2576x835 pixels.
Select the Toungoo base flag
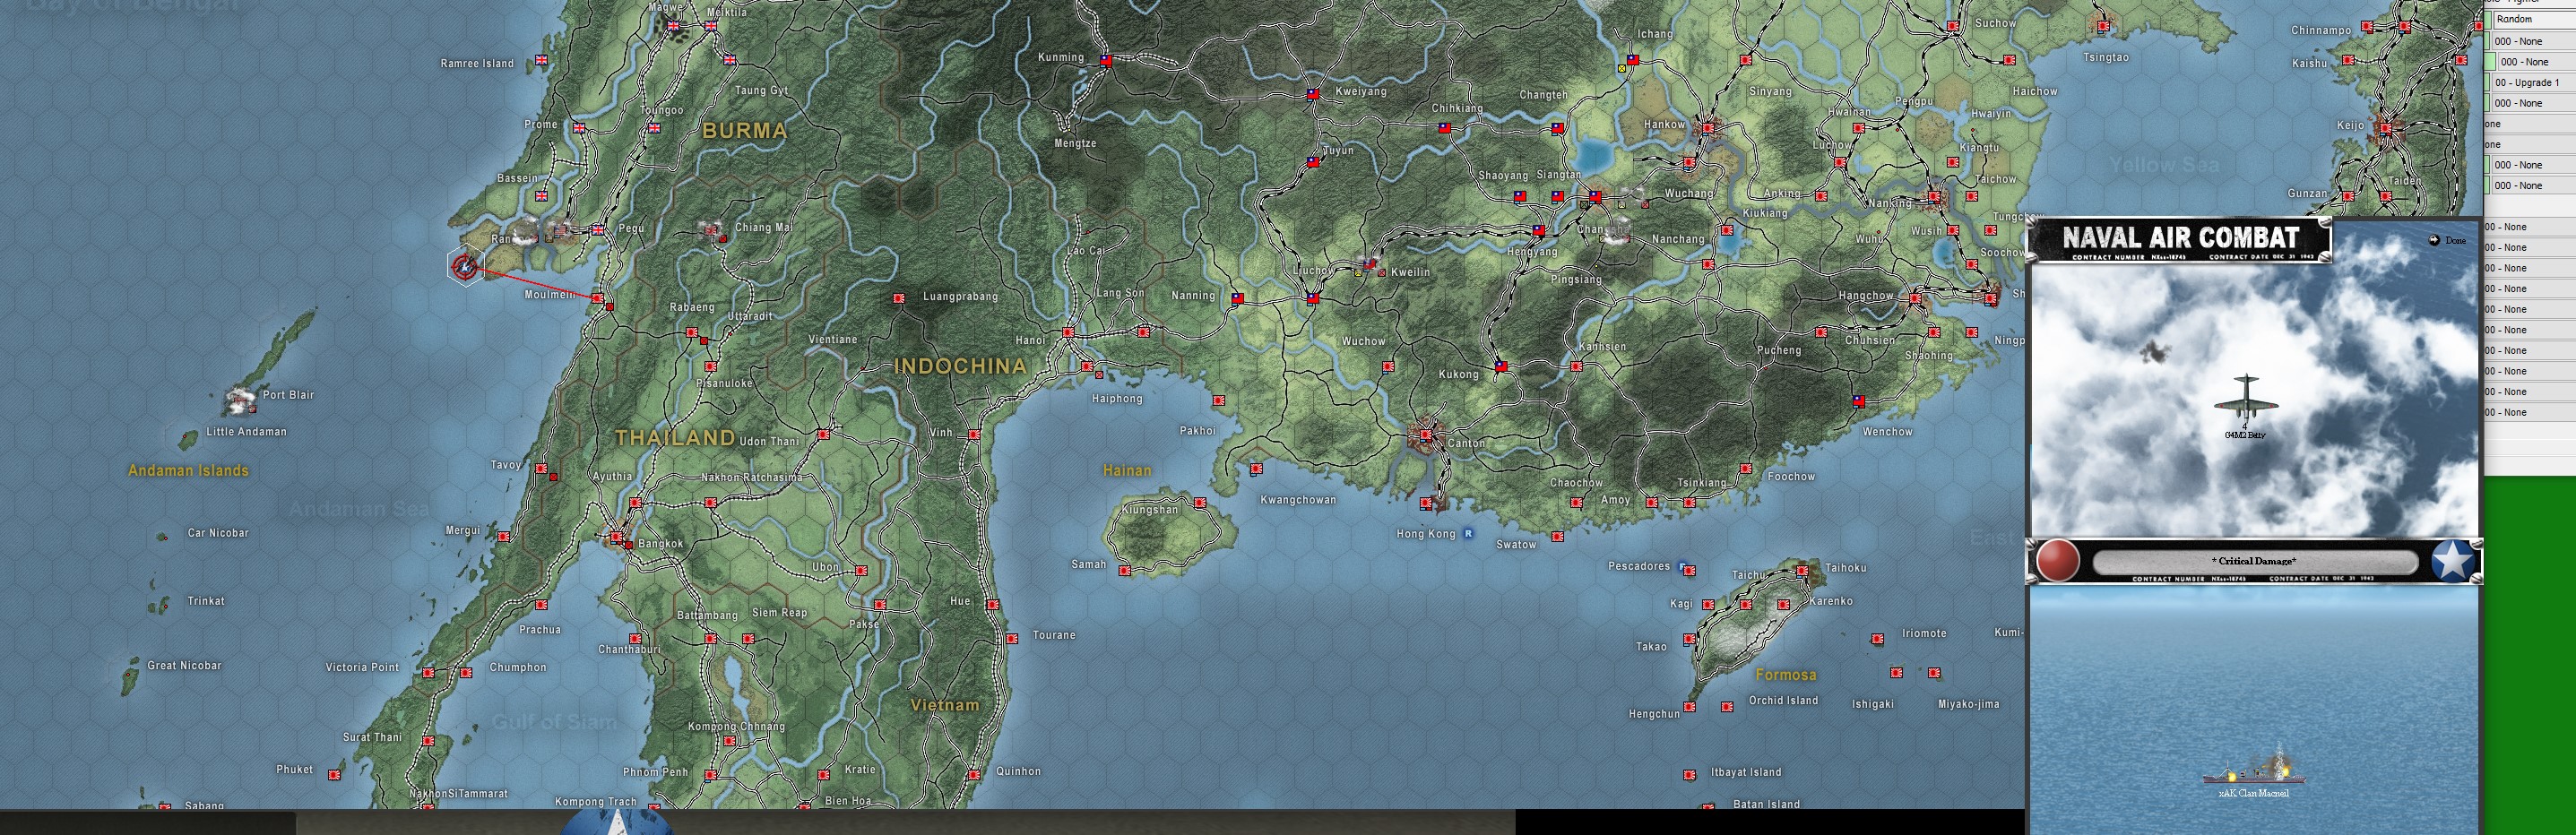[654, 128]
